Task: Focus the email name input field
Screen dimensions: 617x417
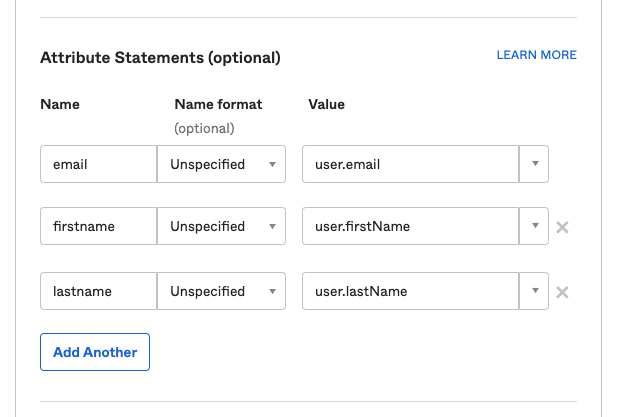Action: (x=98, y=164)
